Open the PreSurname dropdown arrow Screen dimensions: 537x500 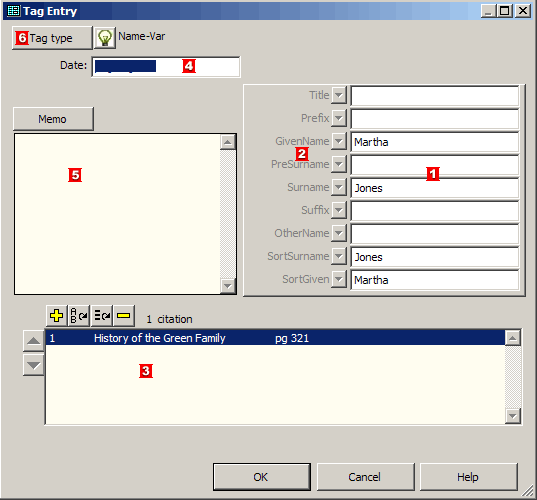pos(339,164)
